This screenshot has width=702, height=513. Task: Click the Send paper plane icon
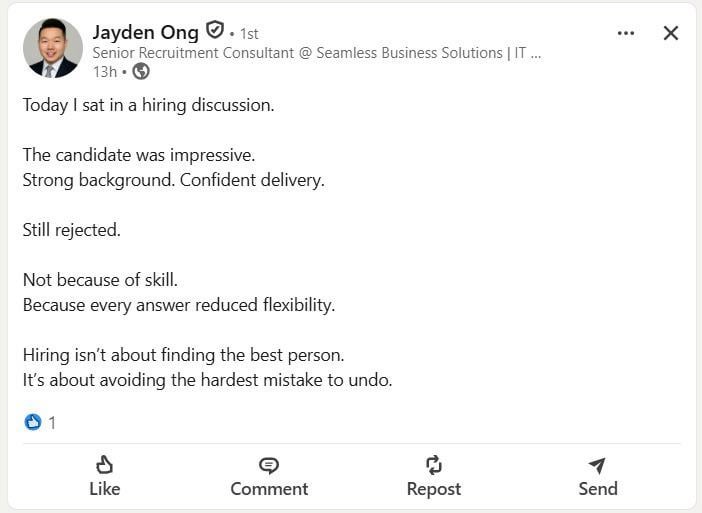tap(597, 465)
